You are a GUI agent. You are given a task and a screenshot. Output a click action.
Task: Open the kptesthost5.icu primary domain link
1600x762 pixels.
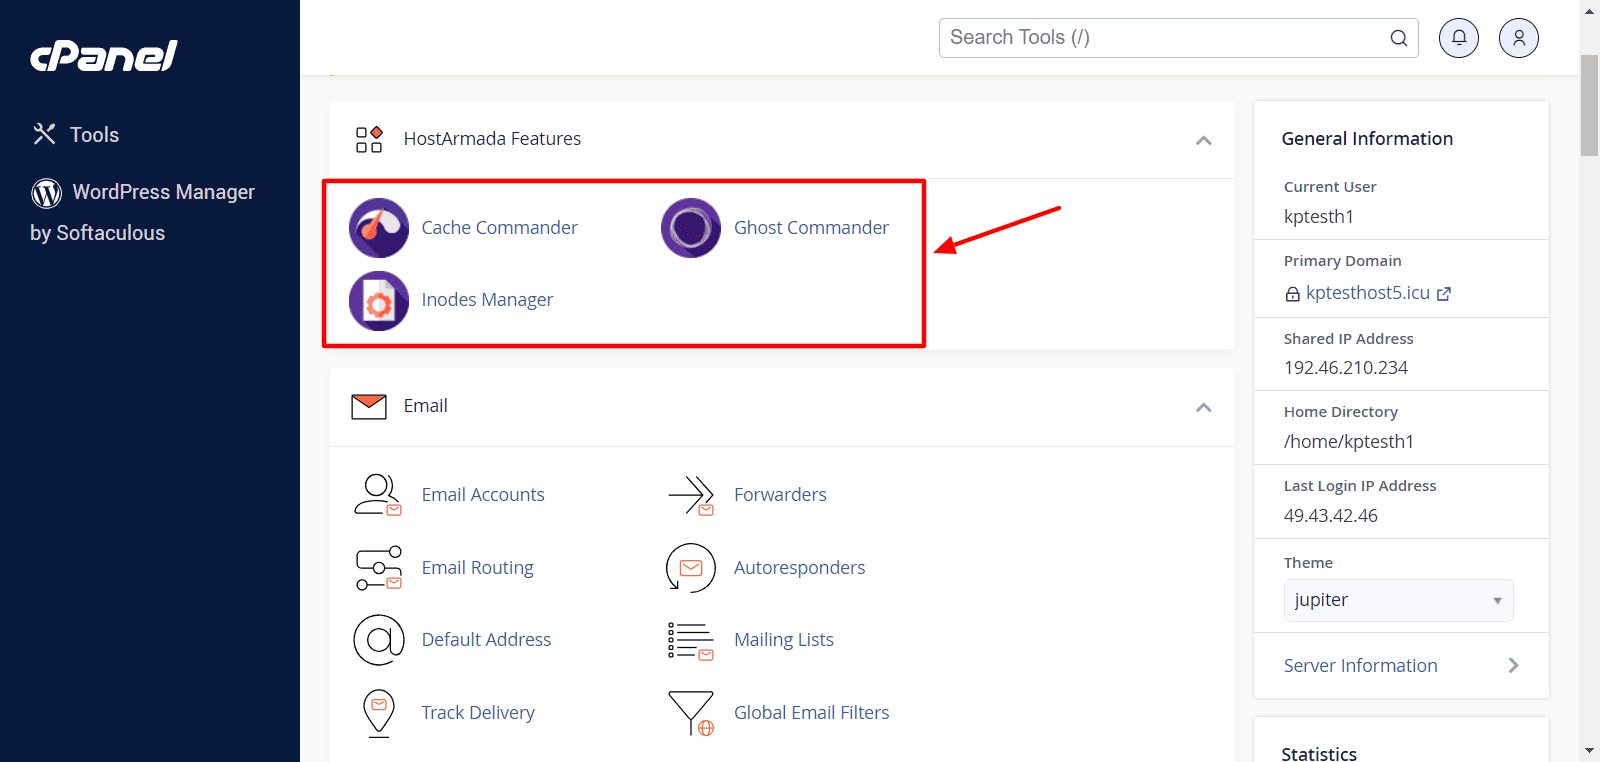click(x=1367, y=293)
